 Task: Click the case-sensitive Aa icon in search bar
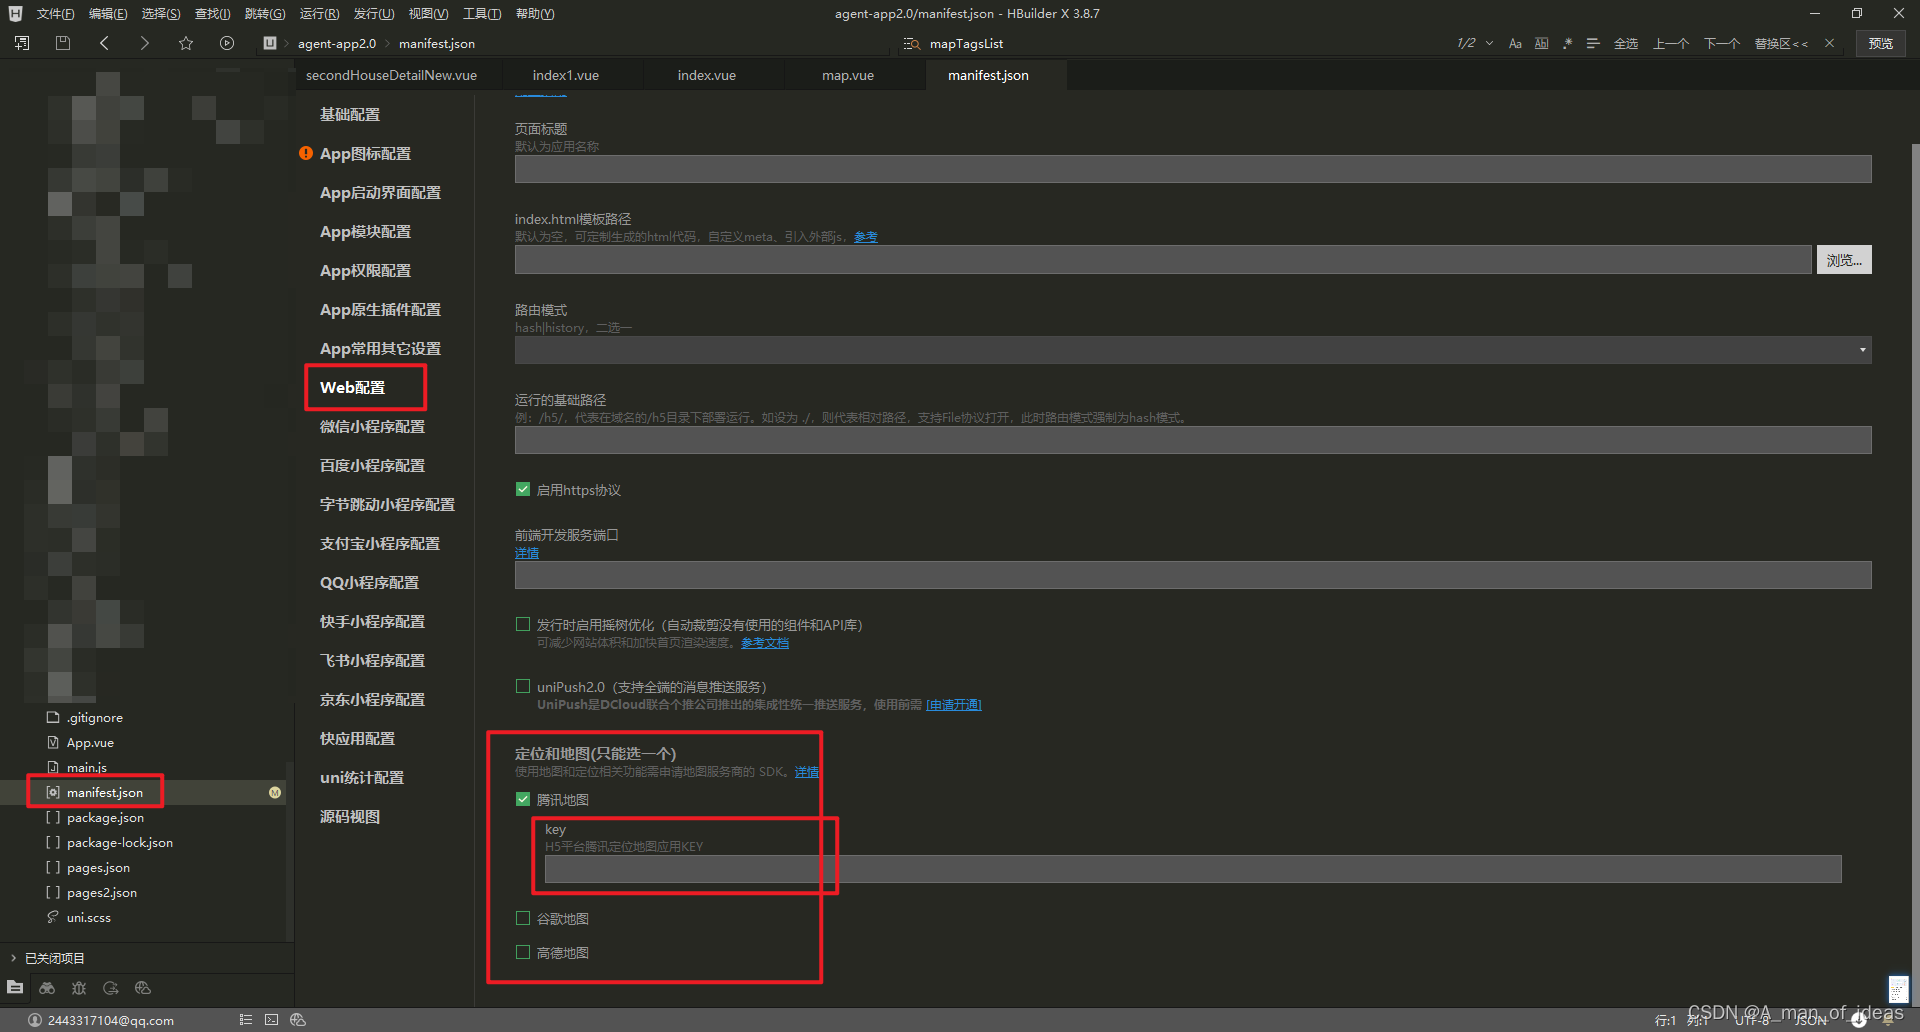1515,43
